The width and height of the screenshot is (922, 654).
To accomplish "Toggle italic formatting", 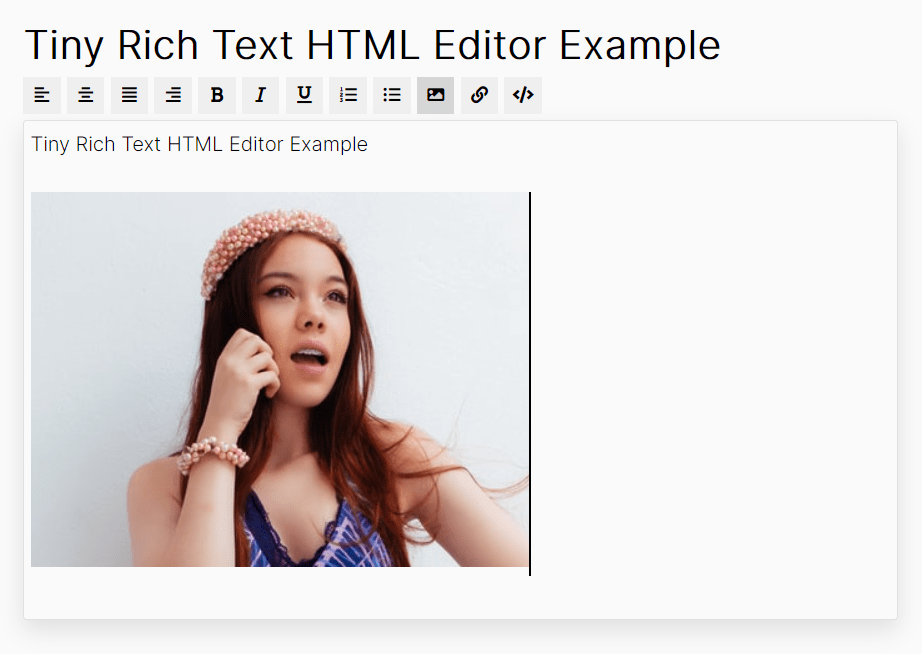I will 260,95.
